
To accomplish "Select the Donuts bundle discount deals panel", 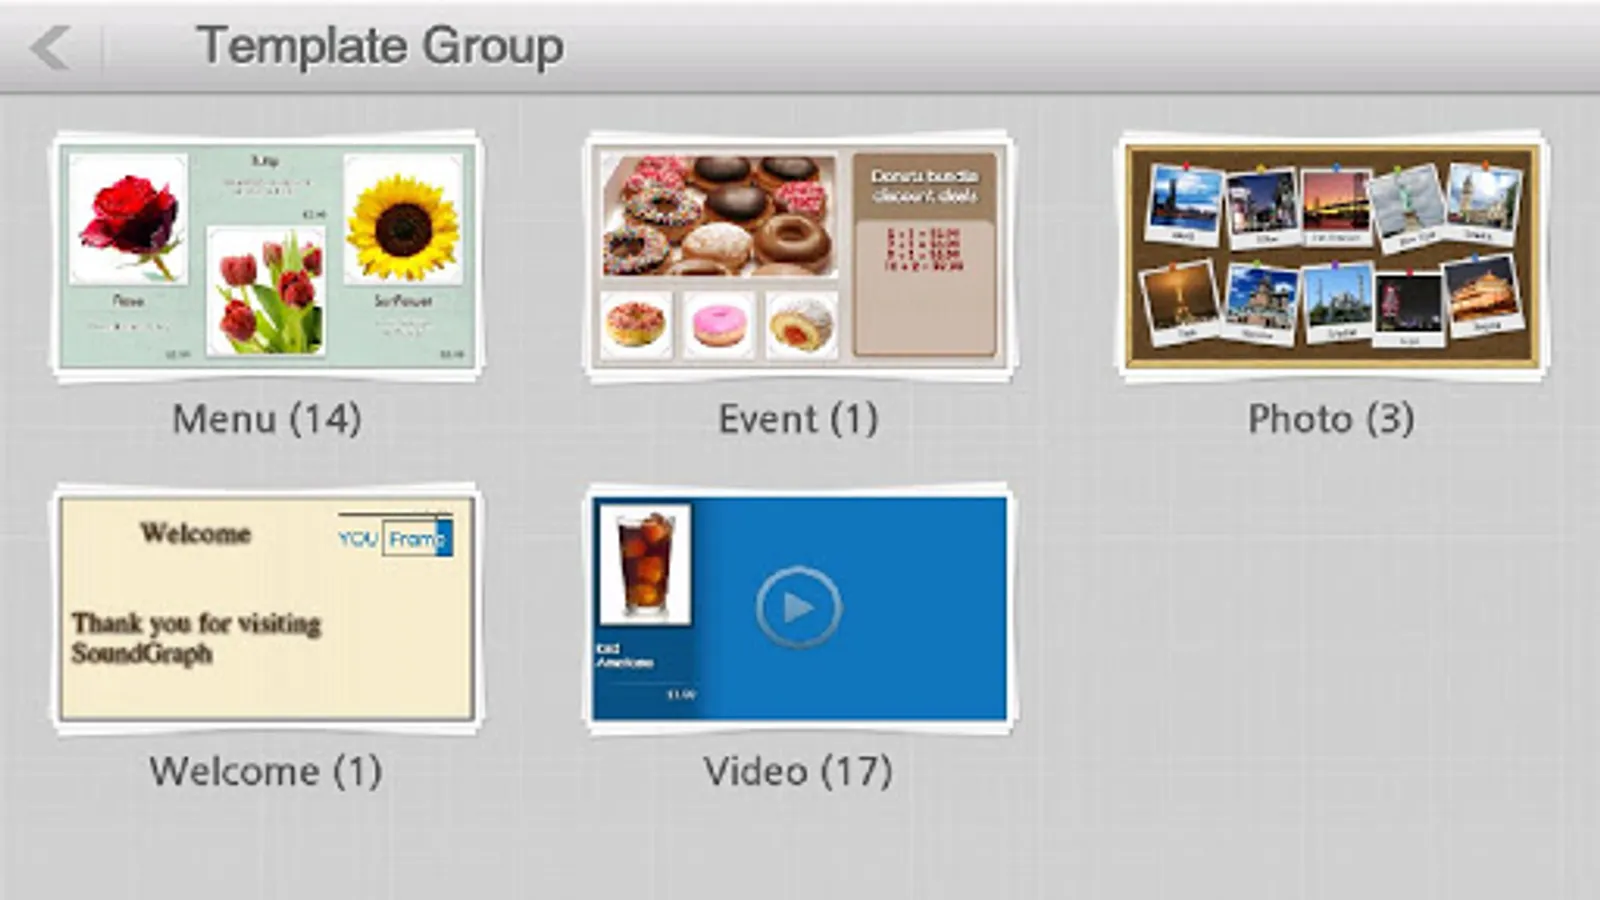I will pos(925,250).
